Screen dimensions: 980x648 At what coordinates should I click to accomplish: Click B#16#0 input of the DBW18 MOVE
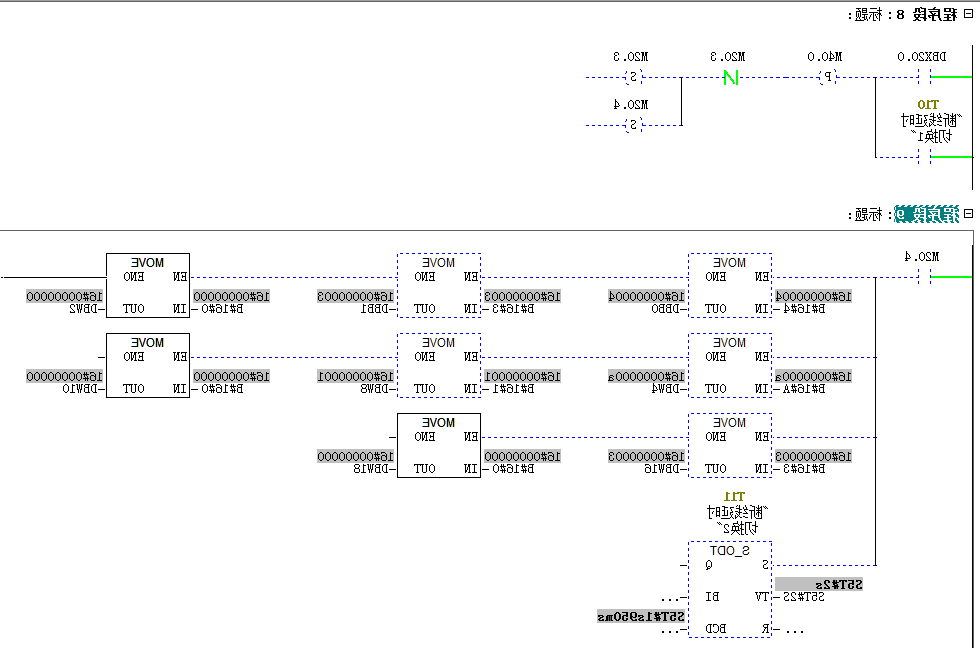513,469
